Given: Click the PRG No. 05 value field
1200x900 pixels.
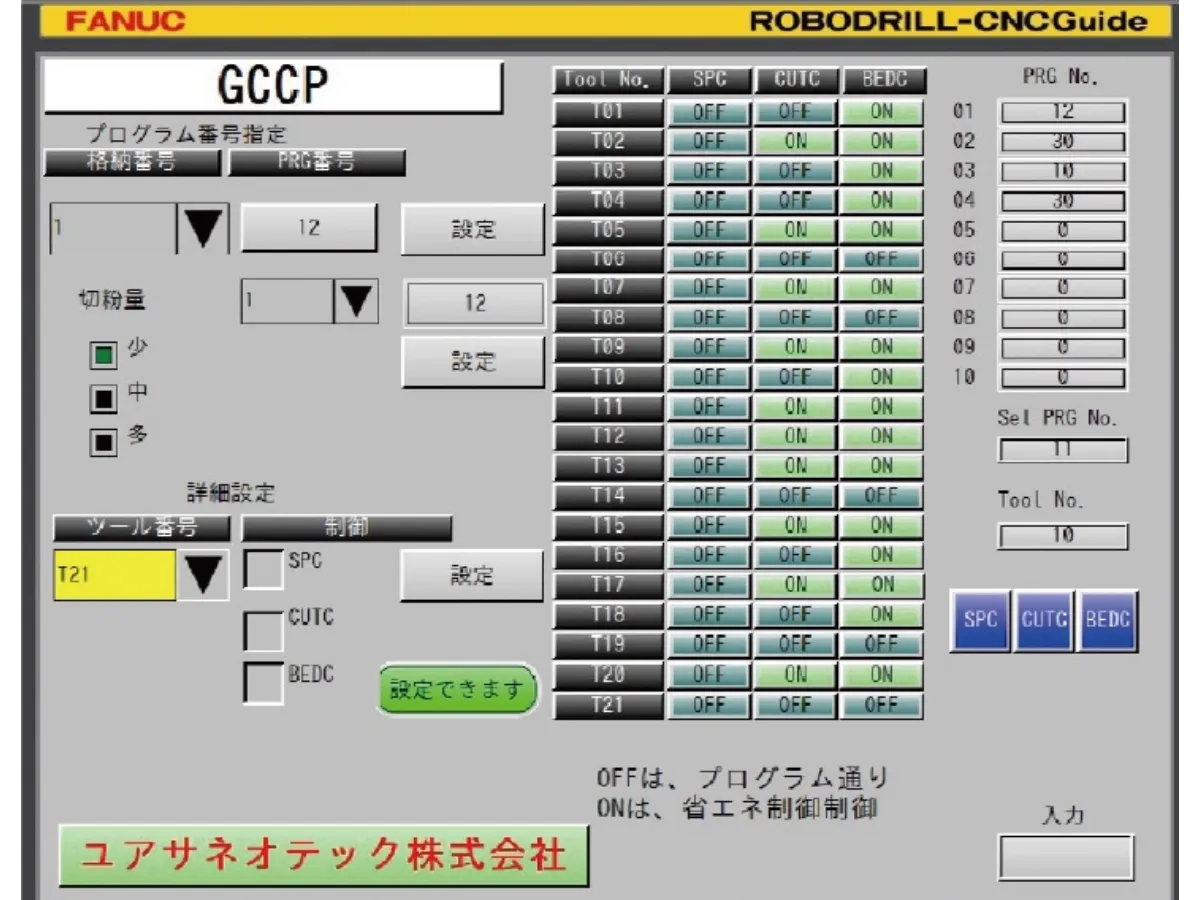Looking at the screenshot, I should pos(1063,230).
